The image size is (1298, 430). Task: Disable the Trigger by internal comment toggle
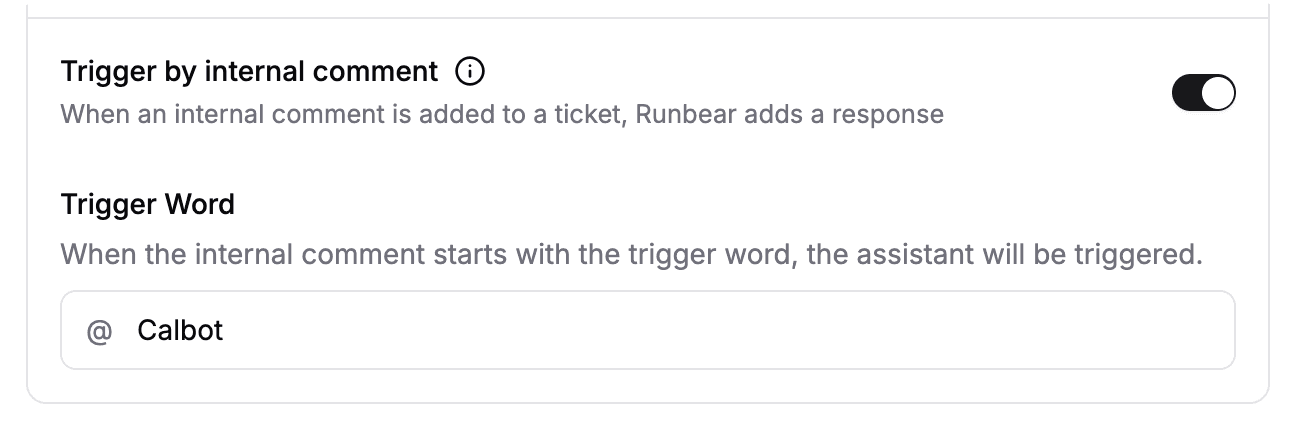pos(1203,93)
